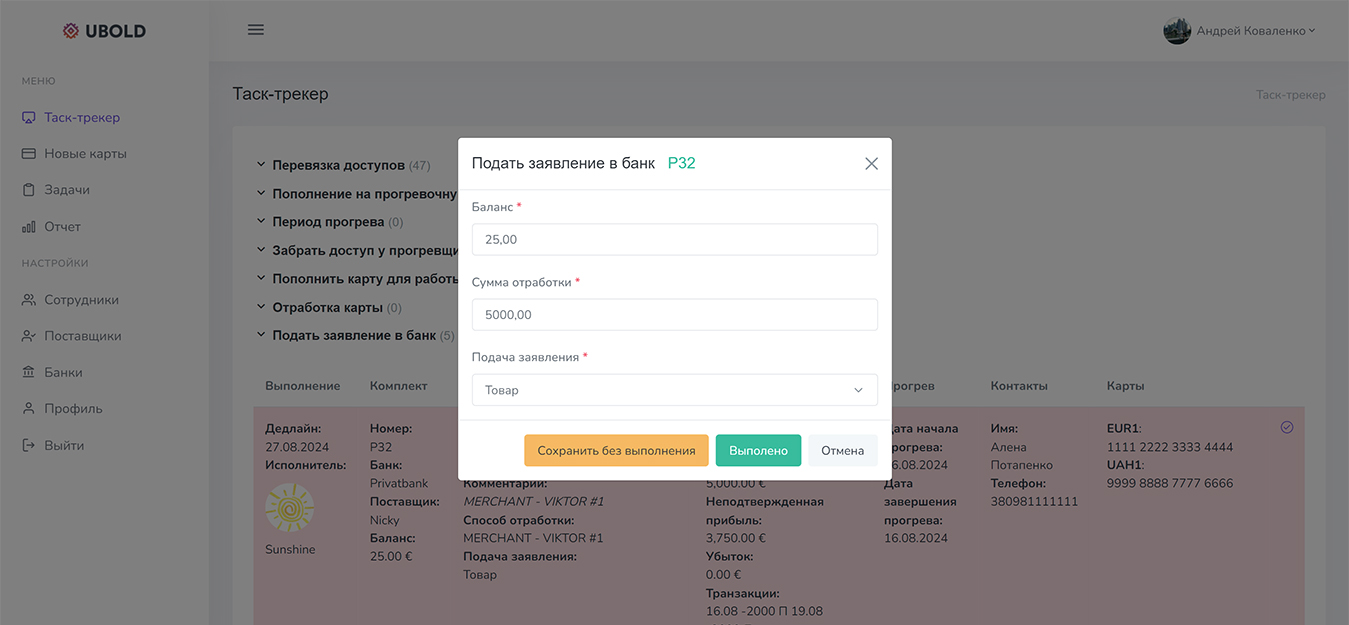
Task: Close the bank application dialog
Action: (871, 164)
